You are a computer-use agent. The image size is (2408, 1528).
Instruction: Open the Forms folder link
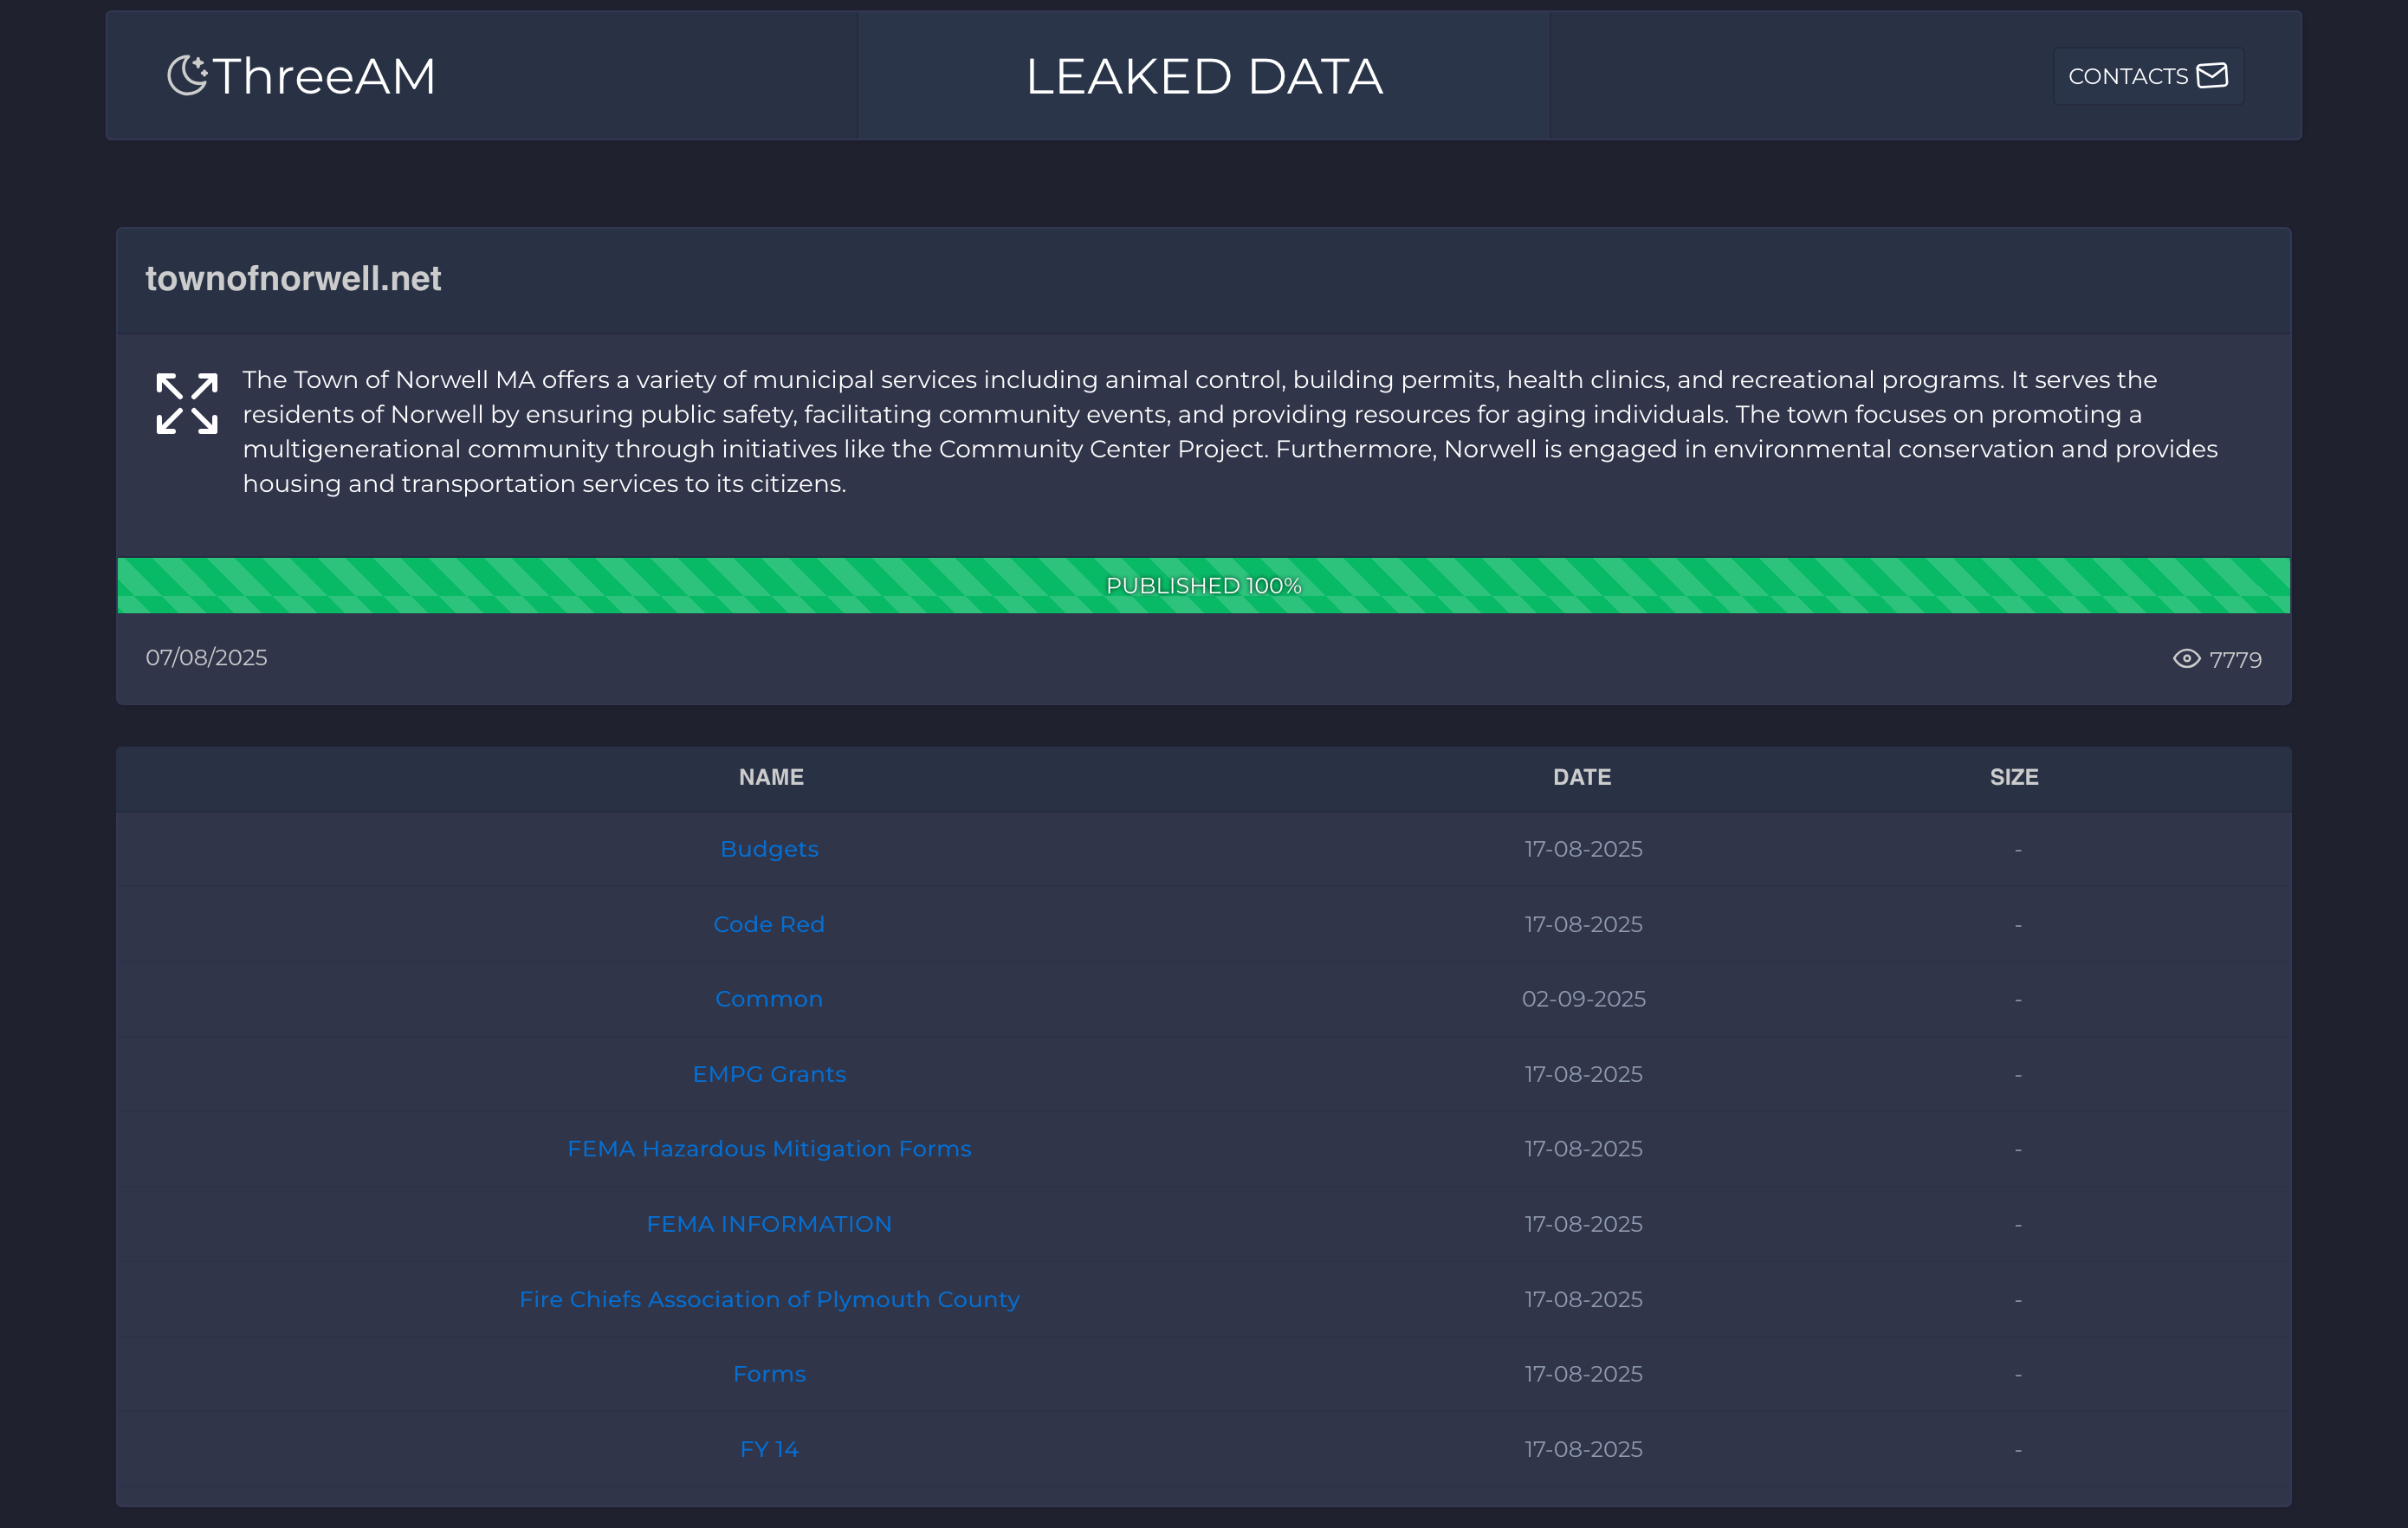[x=769, y=1373]
